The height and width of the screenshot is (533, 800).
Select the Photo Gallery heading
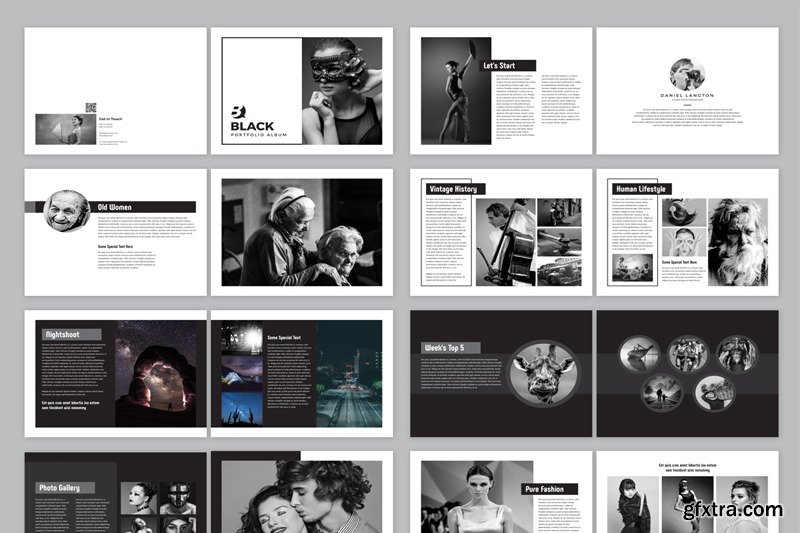click(66, 487)
